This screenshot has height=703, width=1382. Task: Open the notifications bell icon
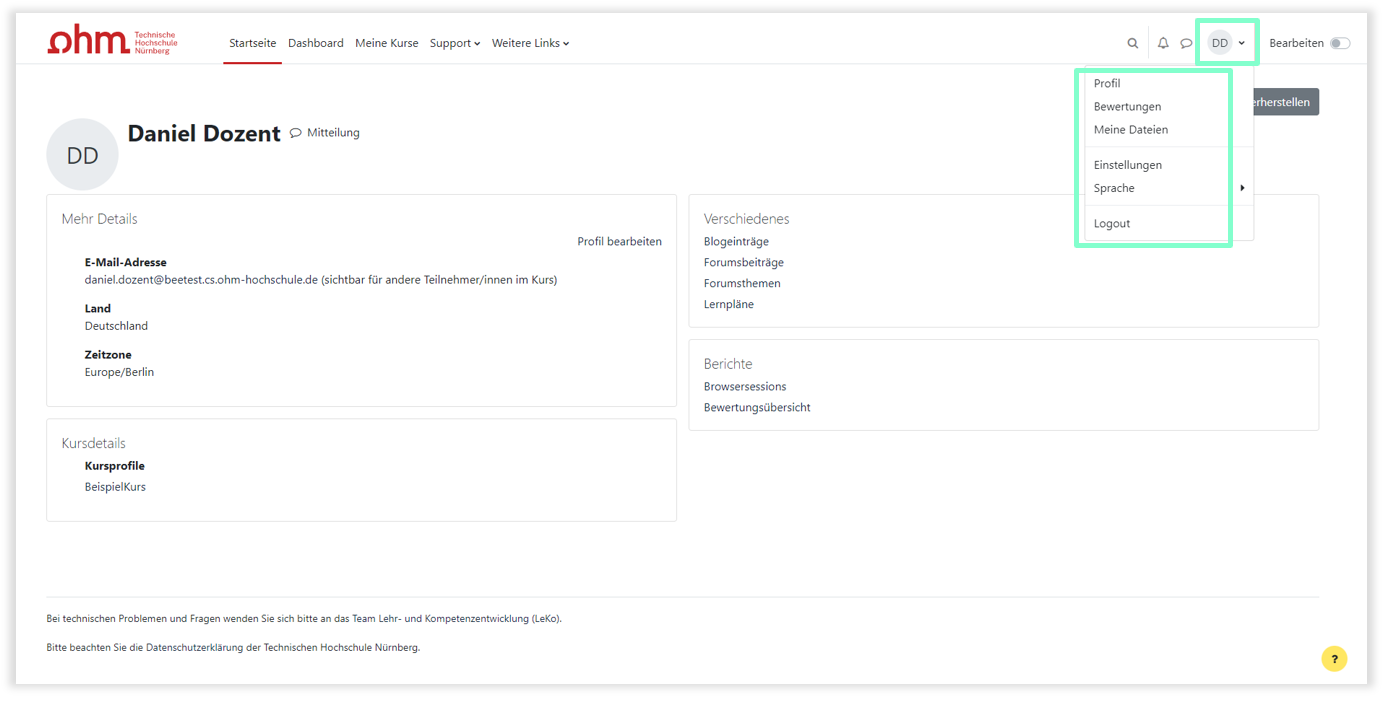pyautogui.click(x=1163, y=44)
